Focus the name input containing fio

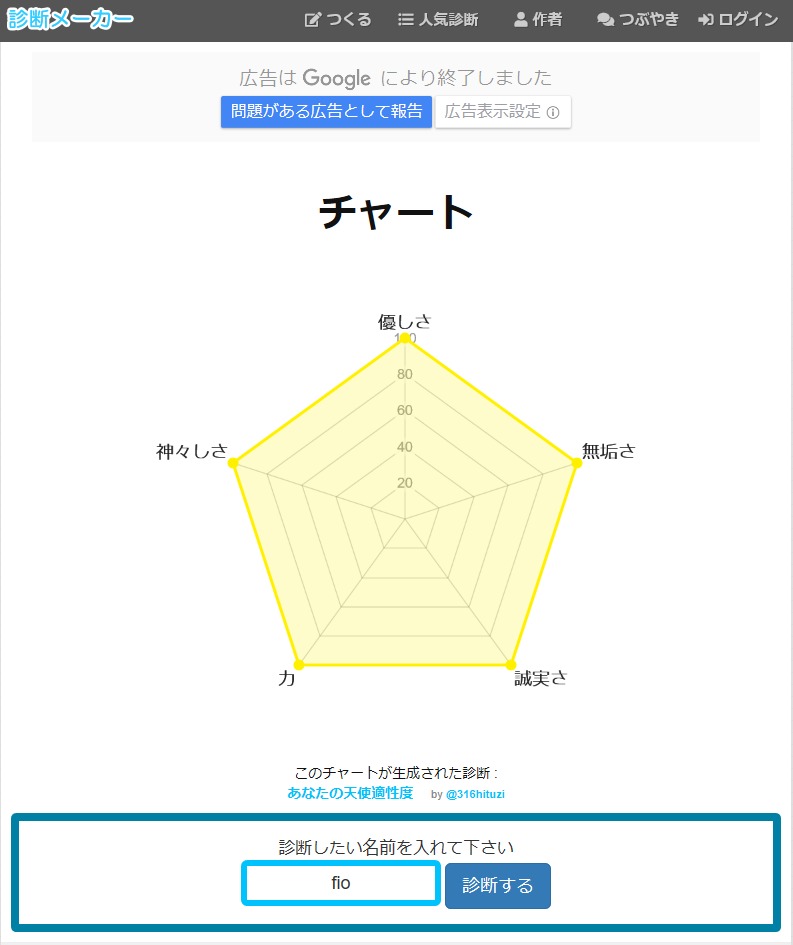tap(341, 884)
